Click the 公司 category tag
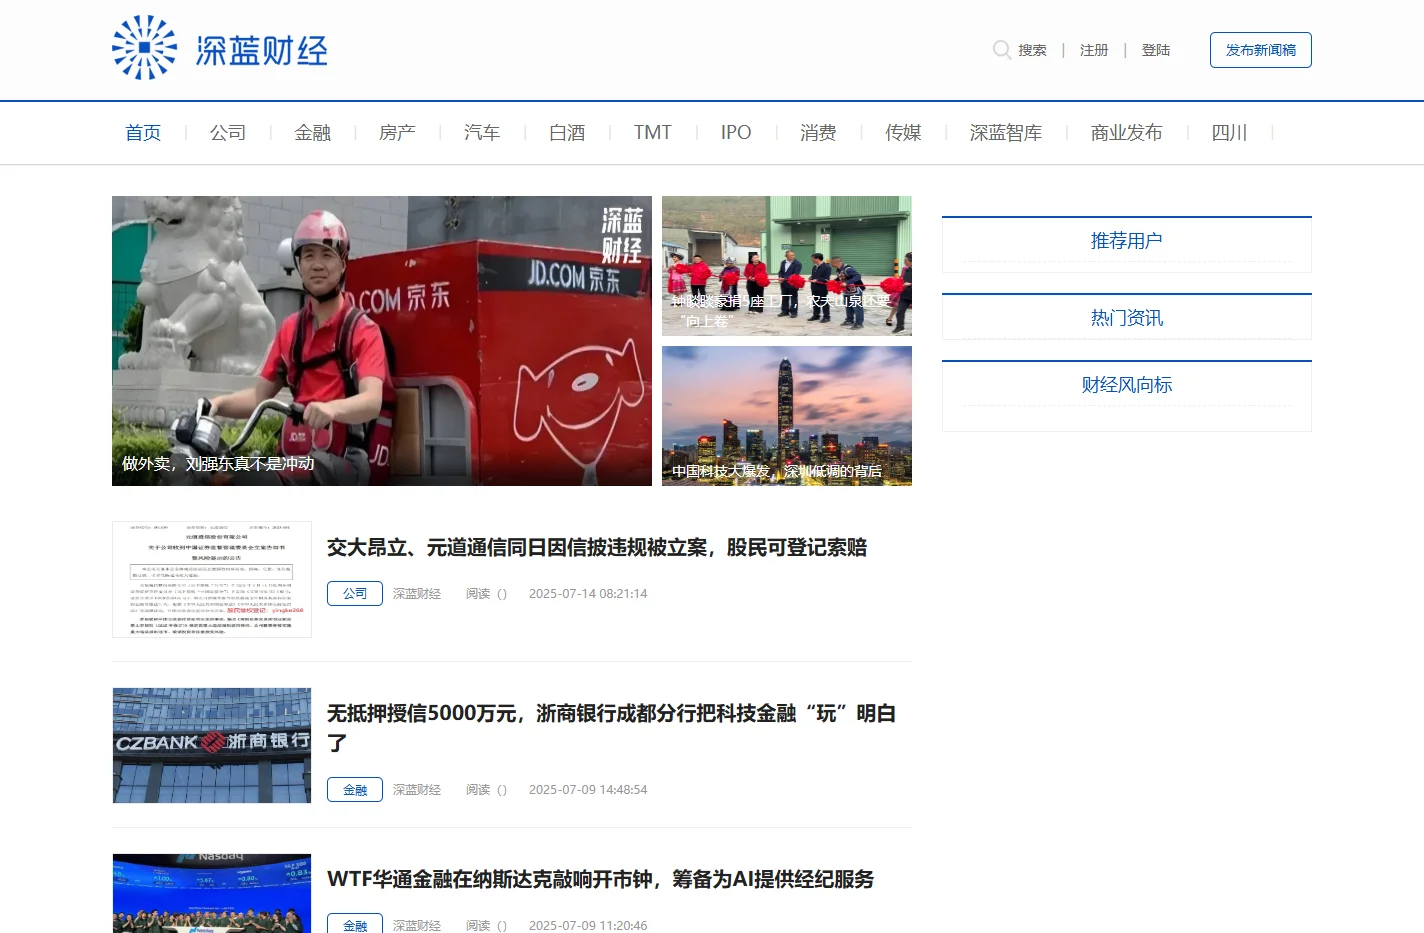 [355, 593]
